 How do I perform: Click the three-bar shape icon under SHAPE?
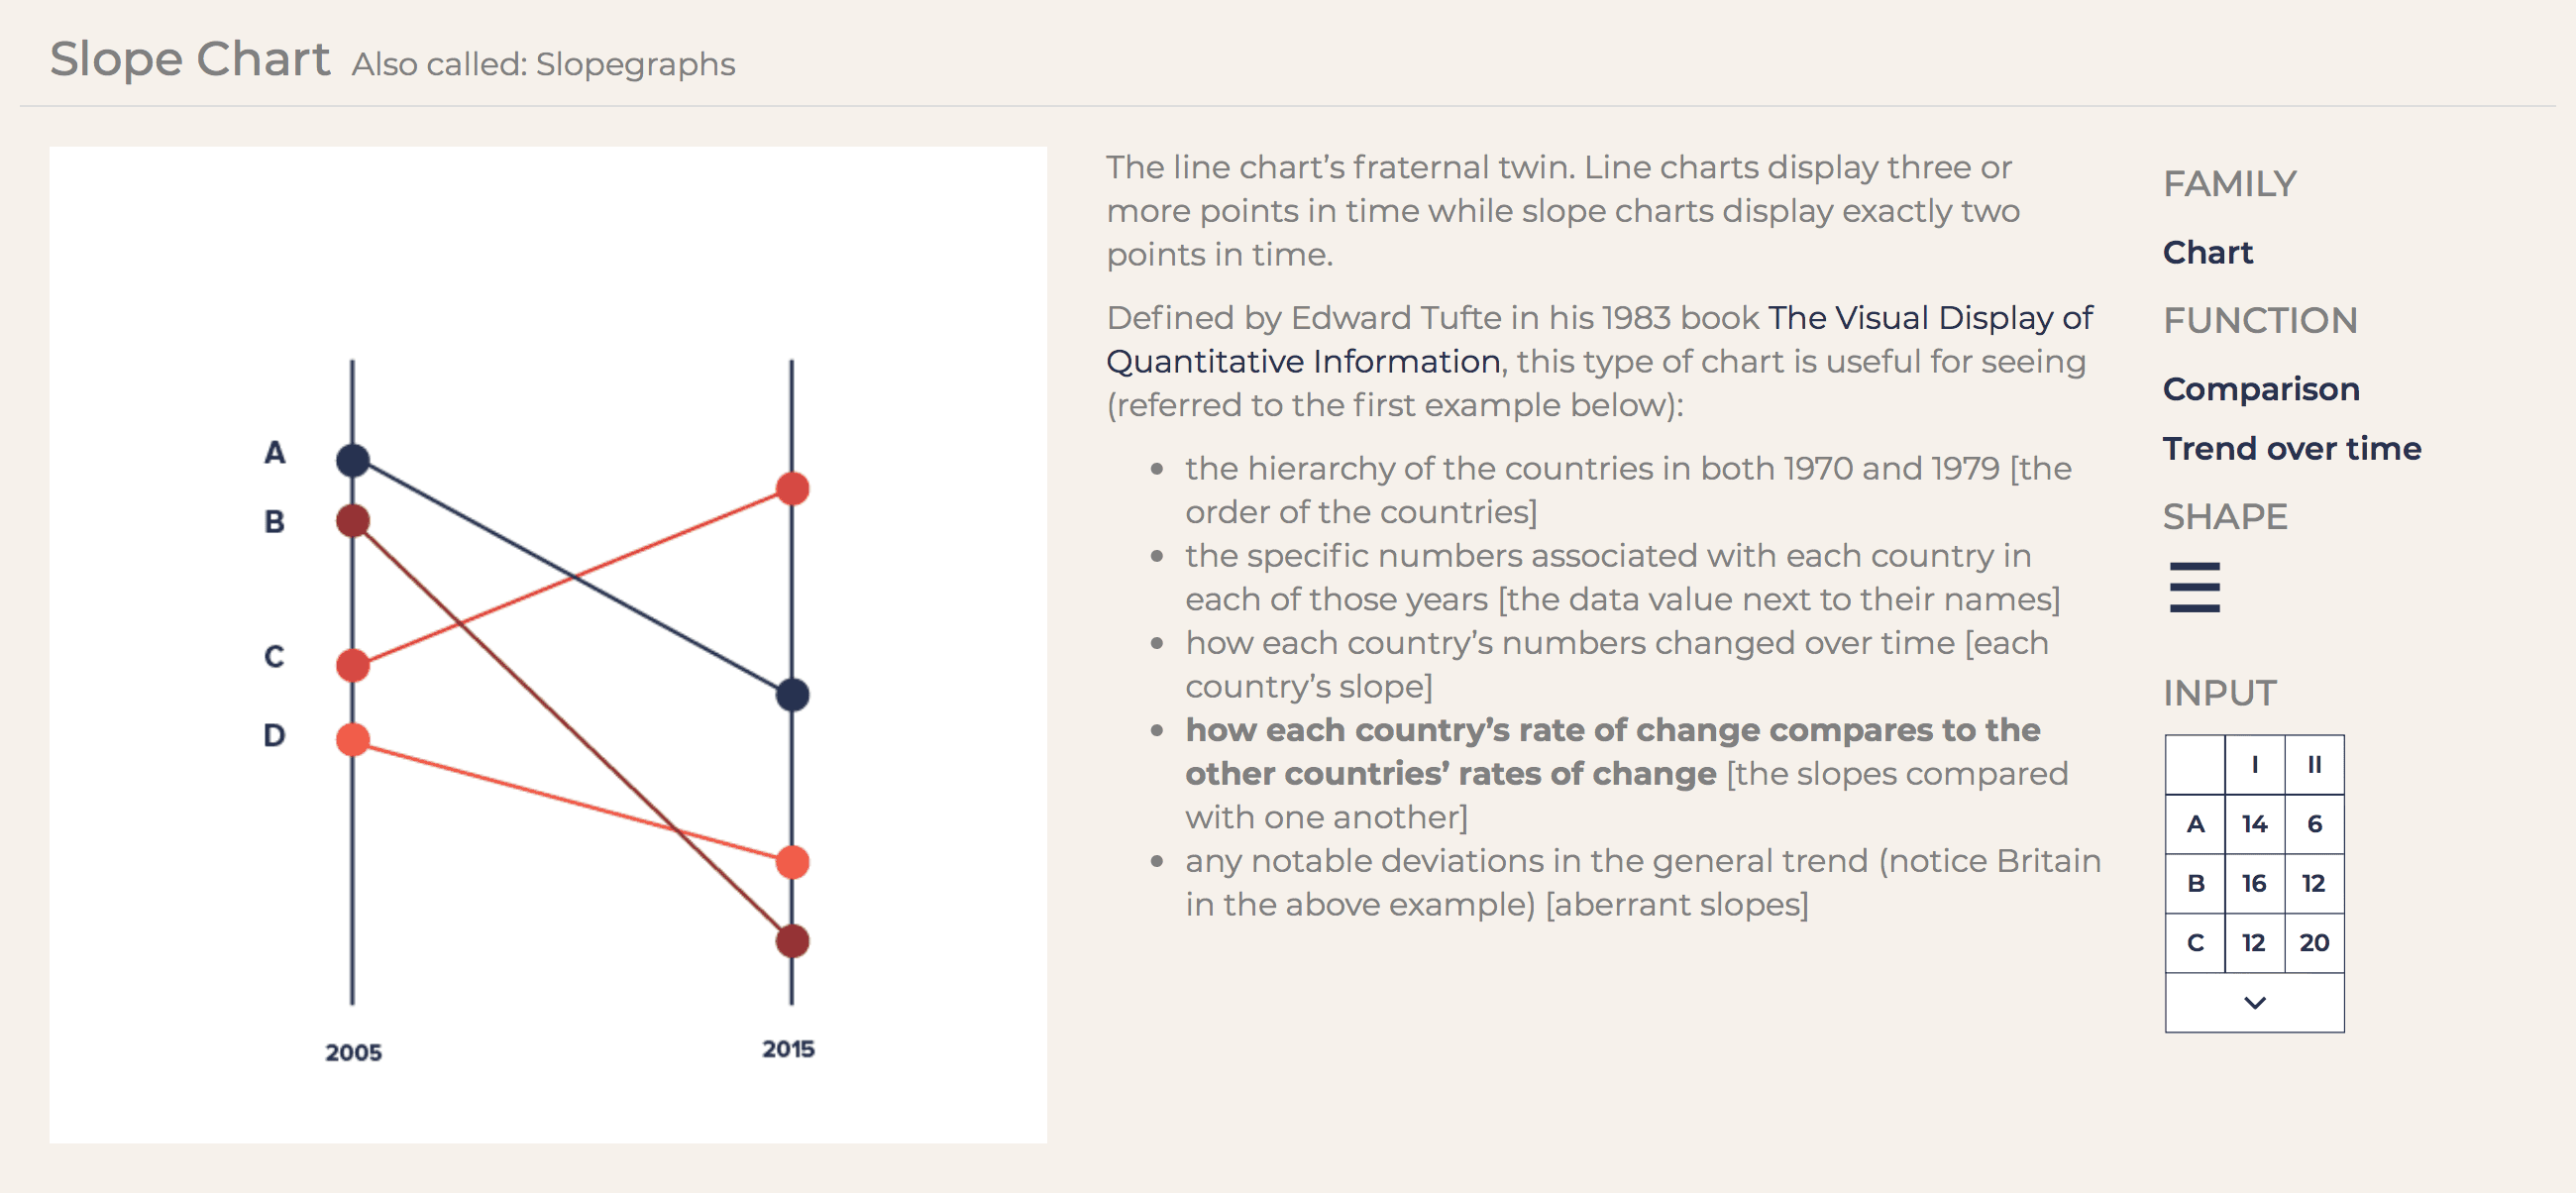(x=2195, y=587)
